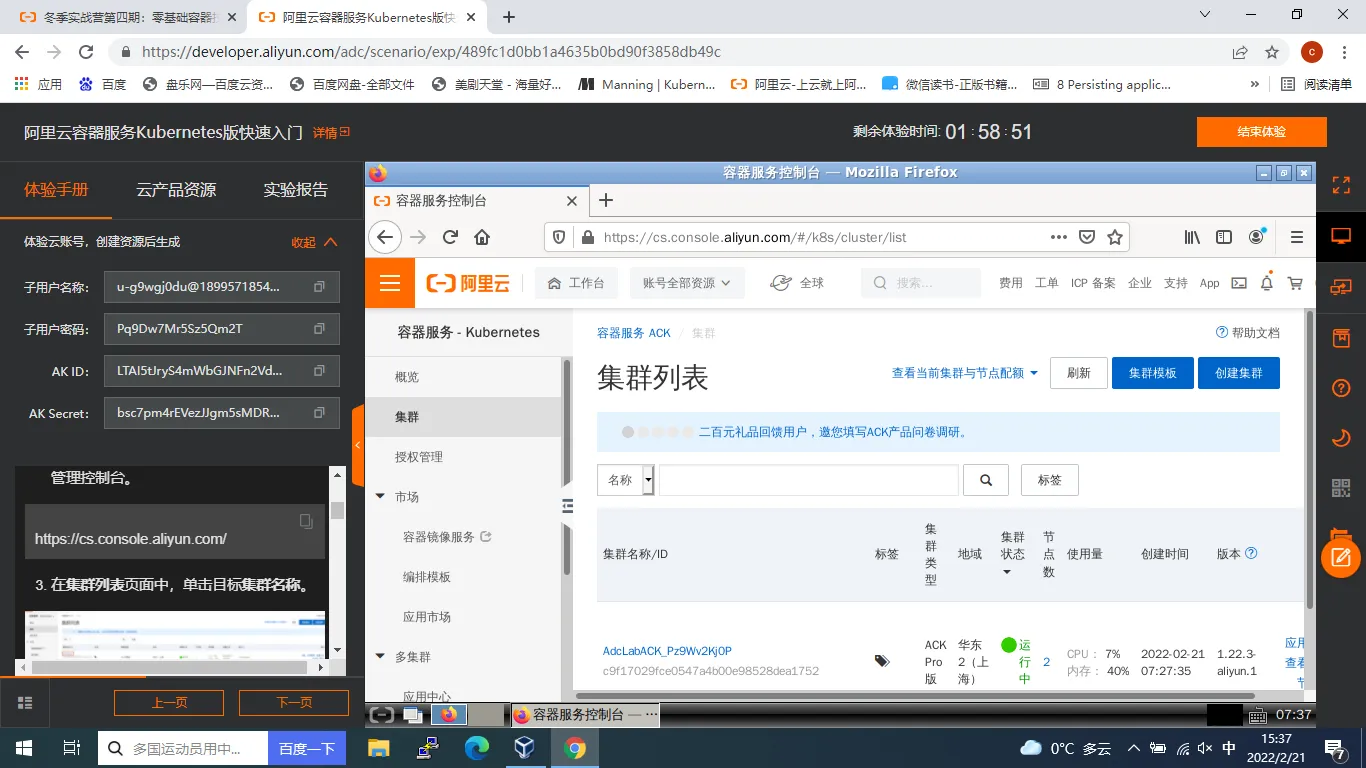Click the orange floating edit note button
The height and width of the screenshot is (768, 1366).
pos(1341,557)
